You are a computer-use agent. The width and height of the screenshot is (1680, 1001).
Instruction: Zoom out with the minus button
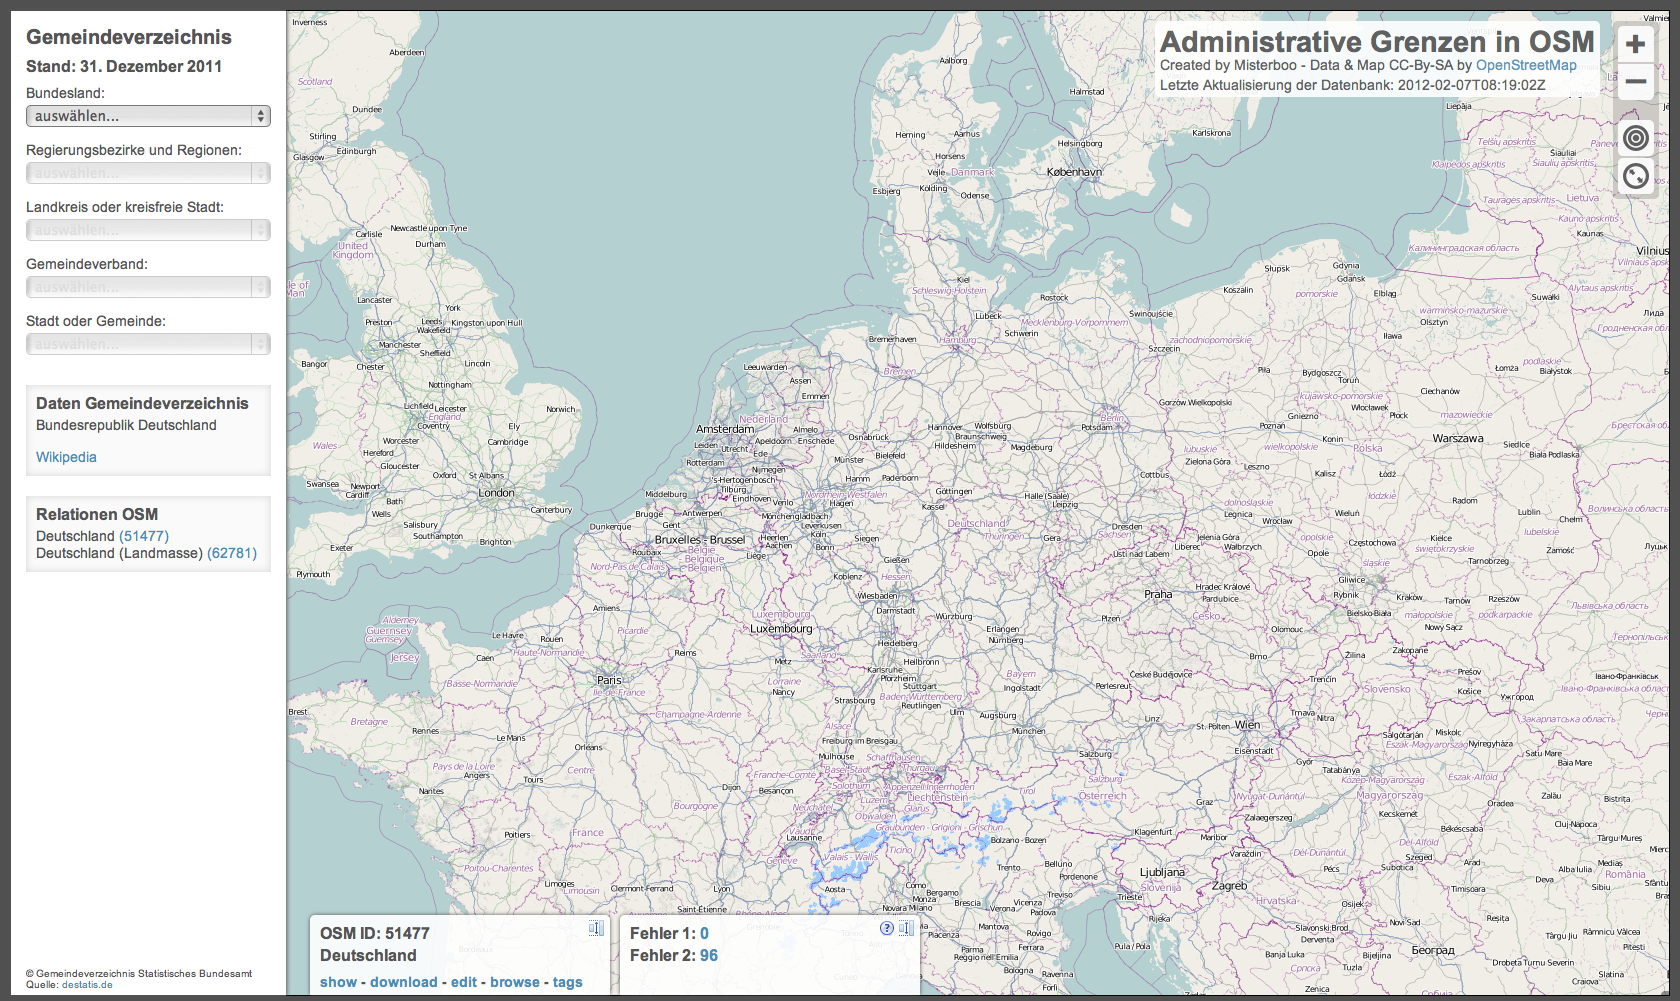coord(1635,82)
